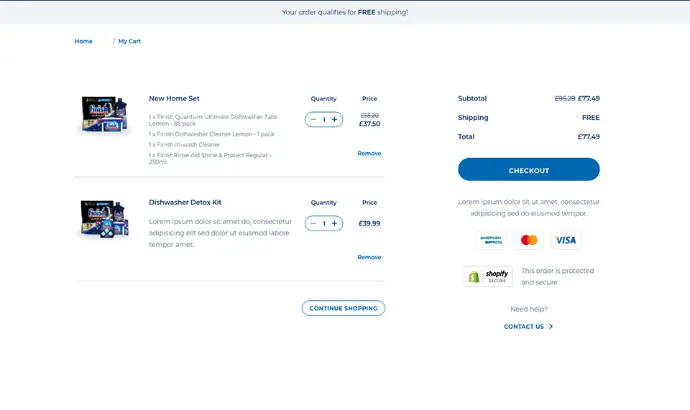Increase quantity of New Home Set

click(334, 120)
